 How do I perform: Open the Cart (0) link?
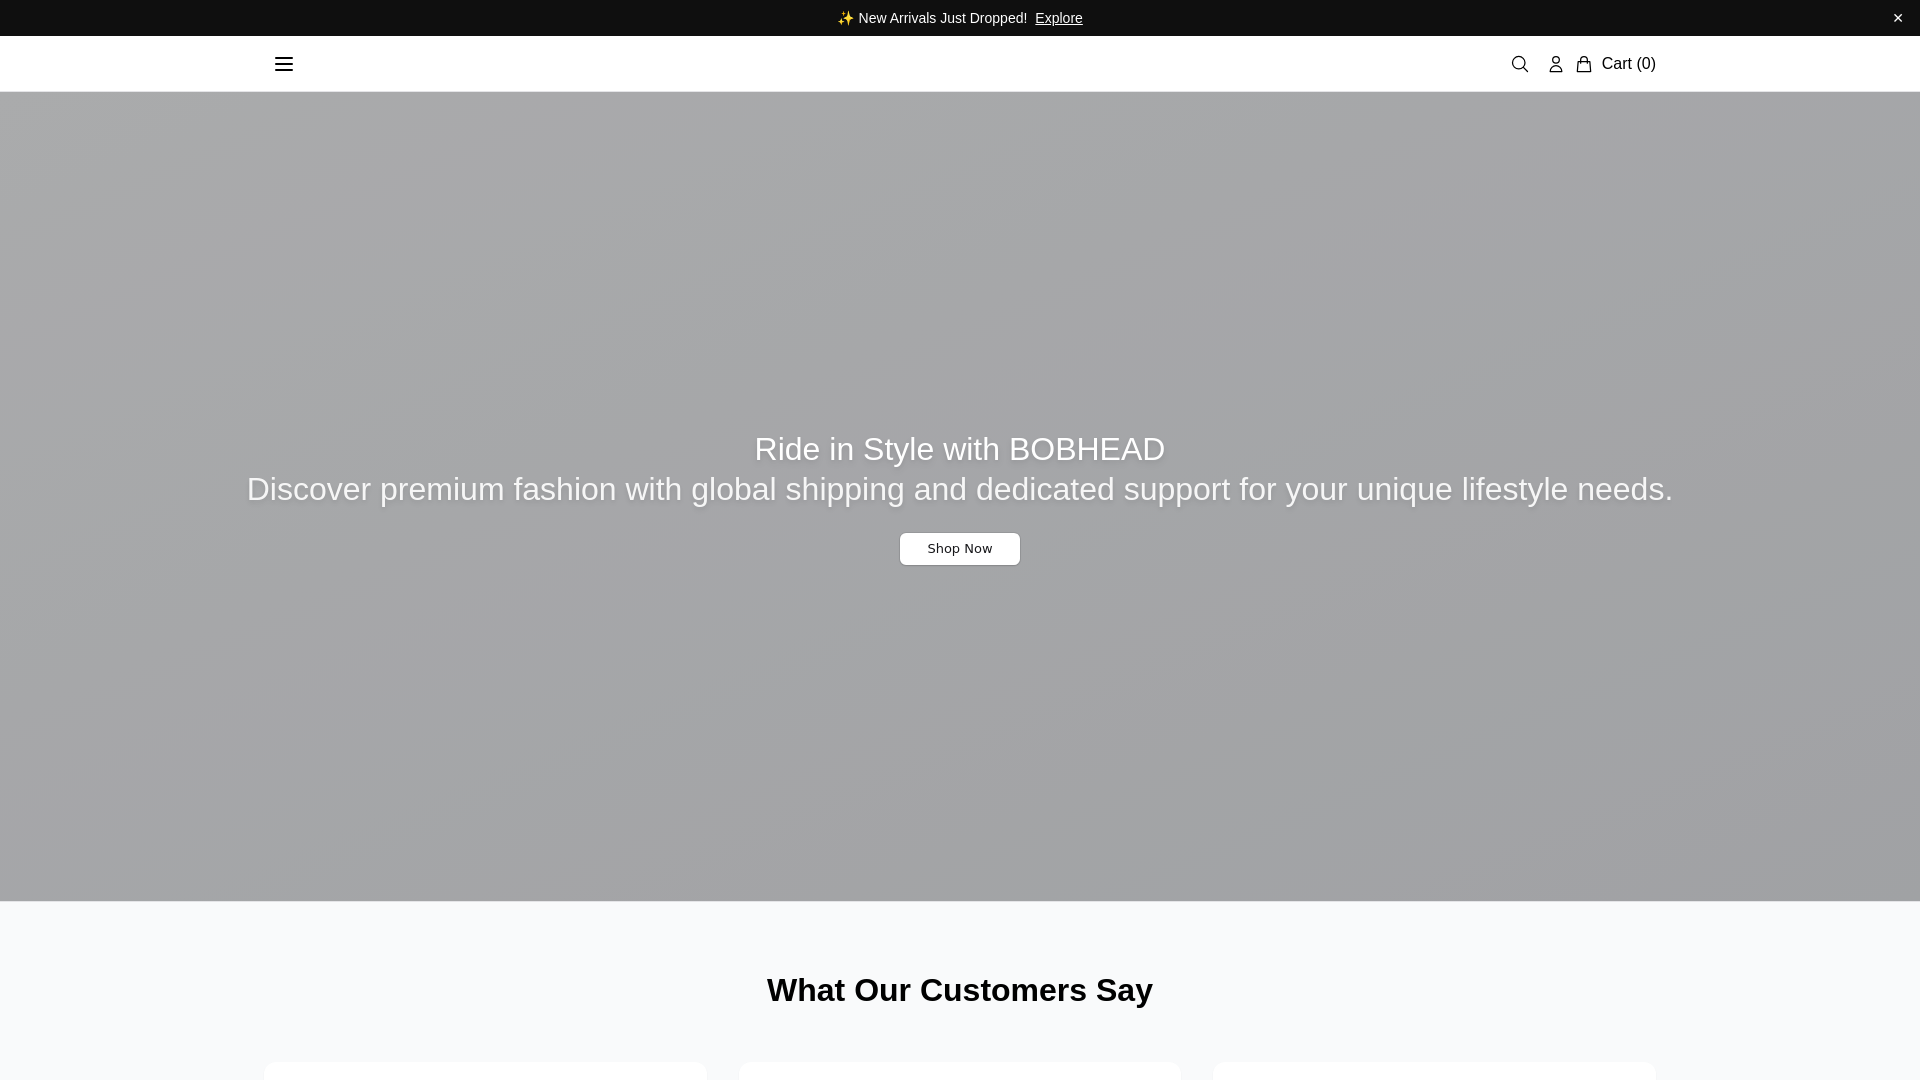[x=1629, y=64]
